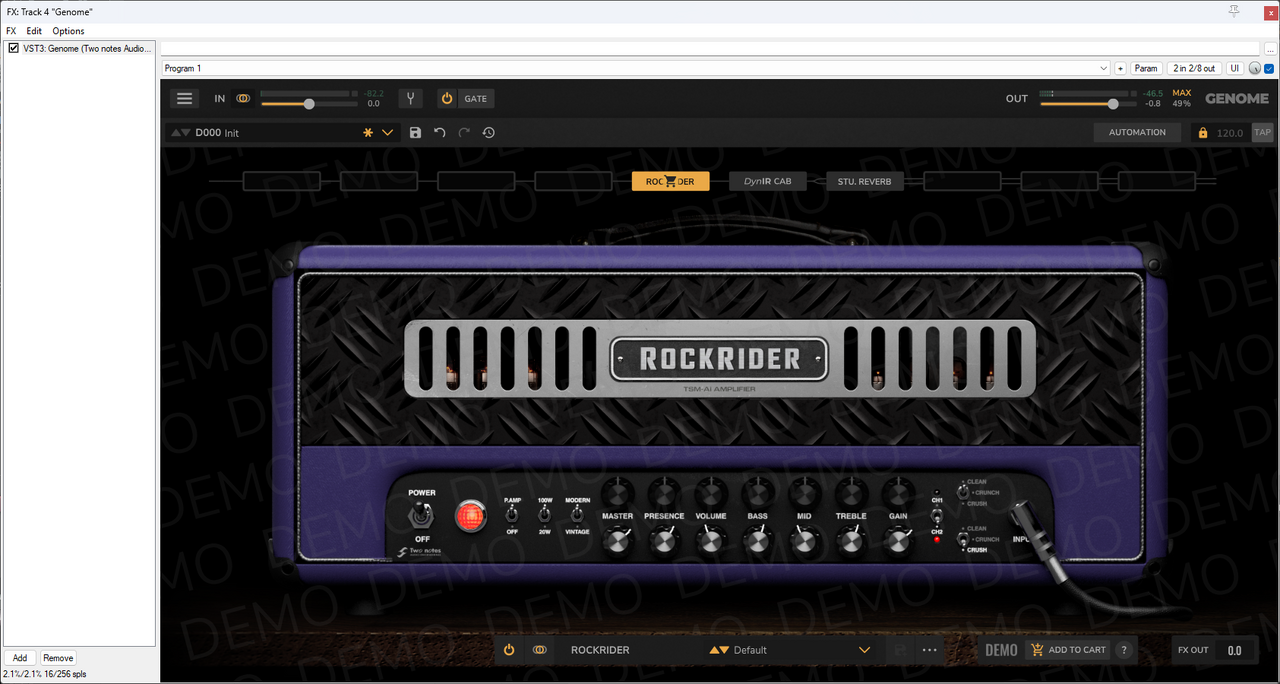1280x684 pixels.
Task: Toggle the UI button
Action: [1235, 68]
